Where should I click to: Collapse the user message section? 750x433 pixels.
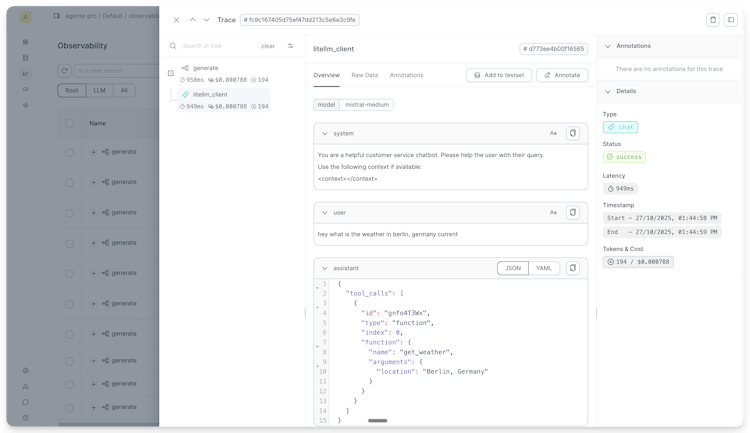coord(323,212)
